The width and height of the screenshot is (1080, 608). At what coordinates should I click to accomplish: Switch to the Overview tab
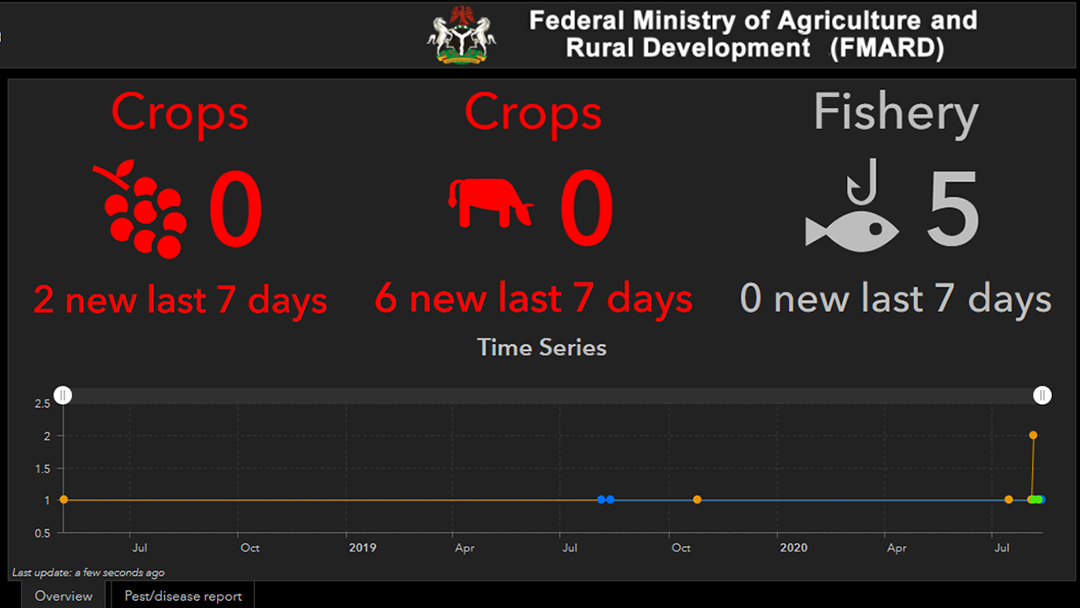63,596
